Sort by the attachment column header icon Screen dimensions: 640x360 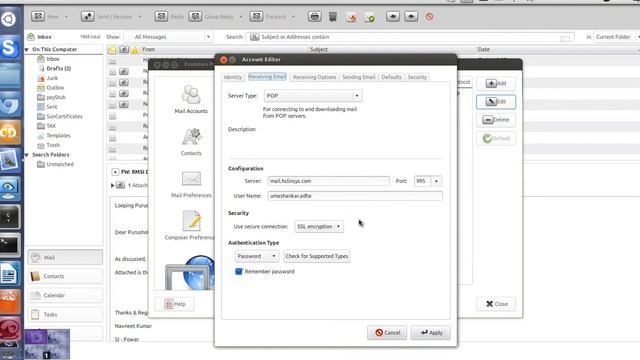point(124,49)
